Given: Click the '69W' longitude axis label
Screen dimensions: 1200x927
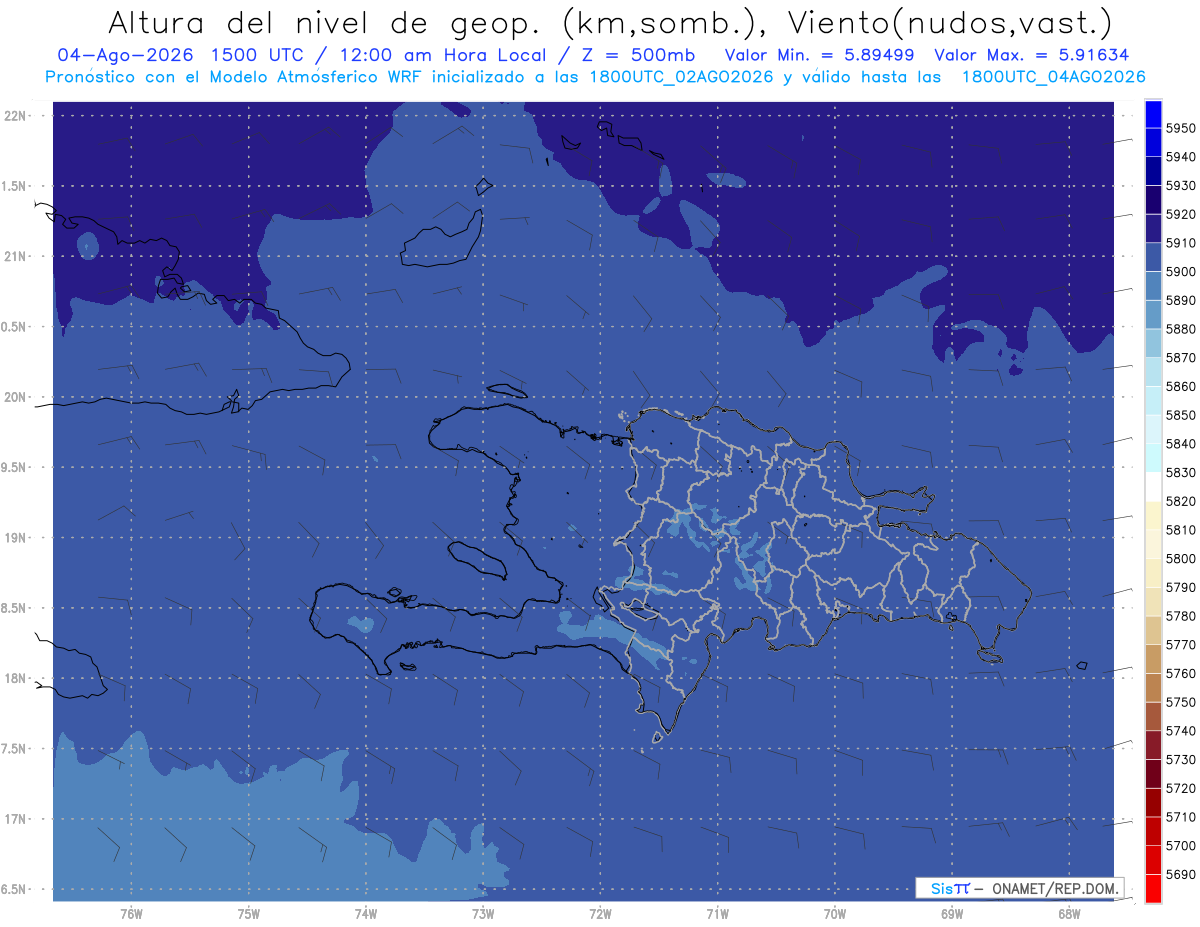Looking at the screenshot, I should [952, 914].
